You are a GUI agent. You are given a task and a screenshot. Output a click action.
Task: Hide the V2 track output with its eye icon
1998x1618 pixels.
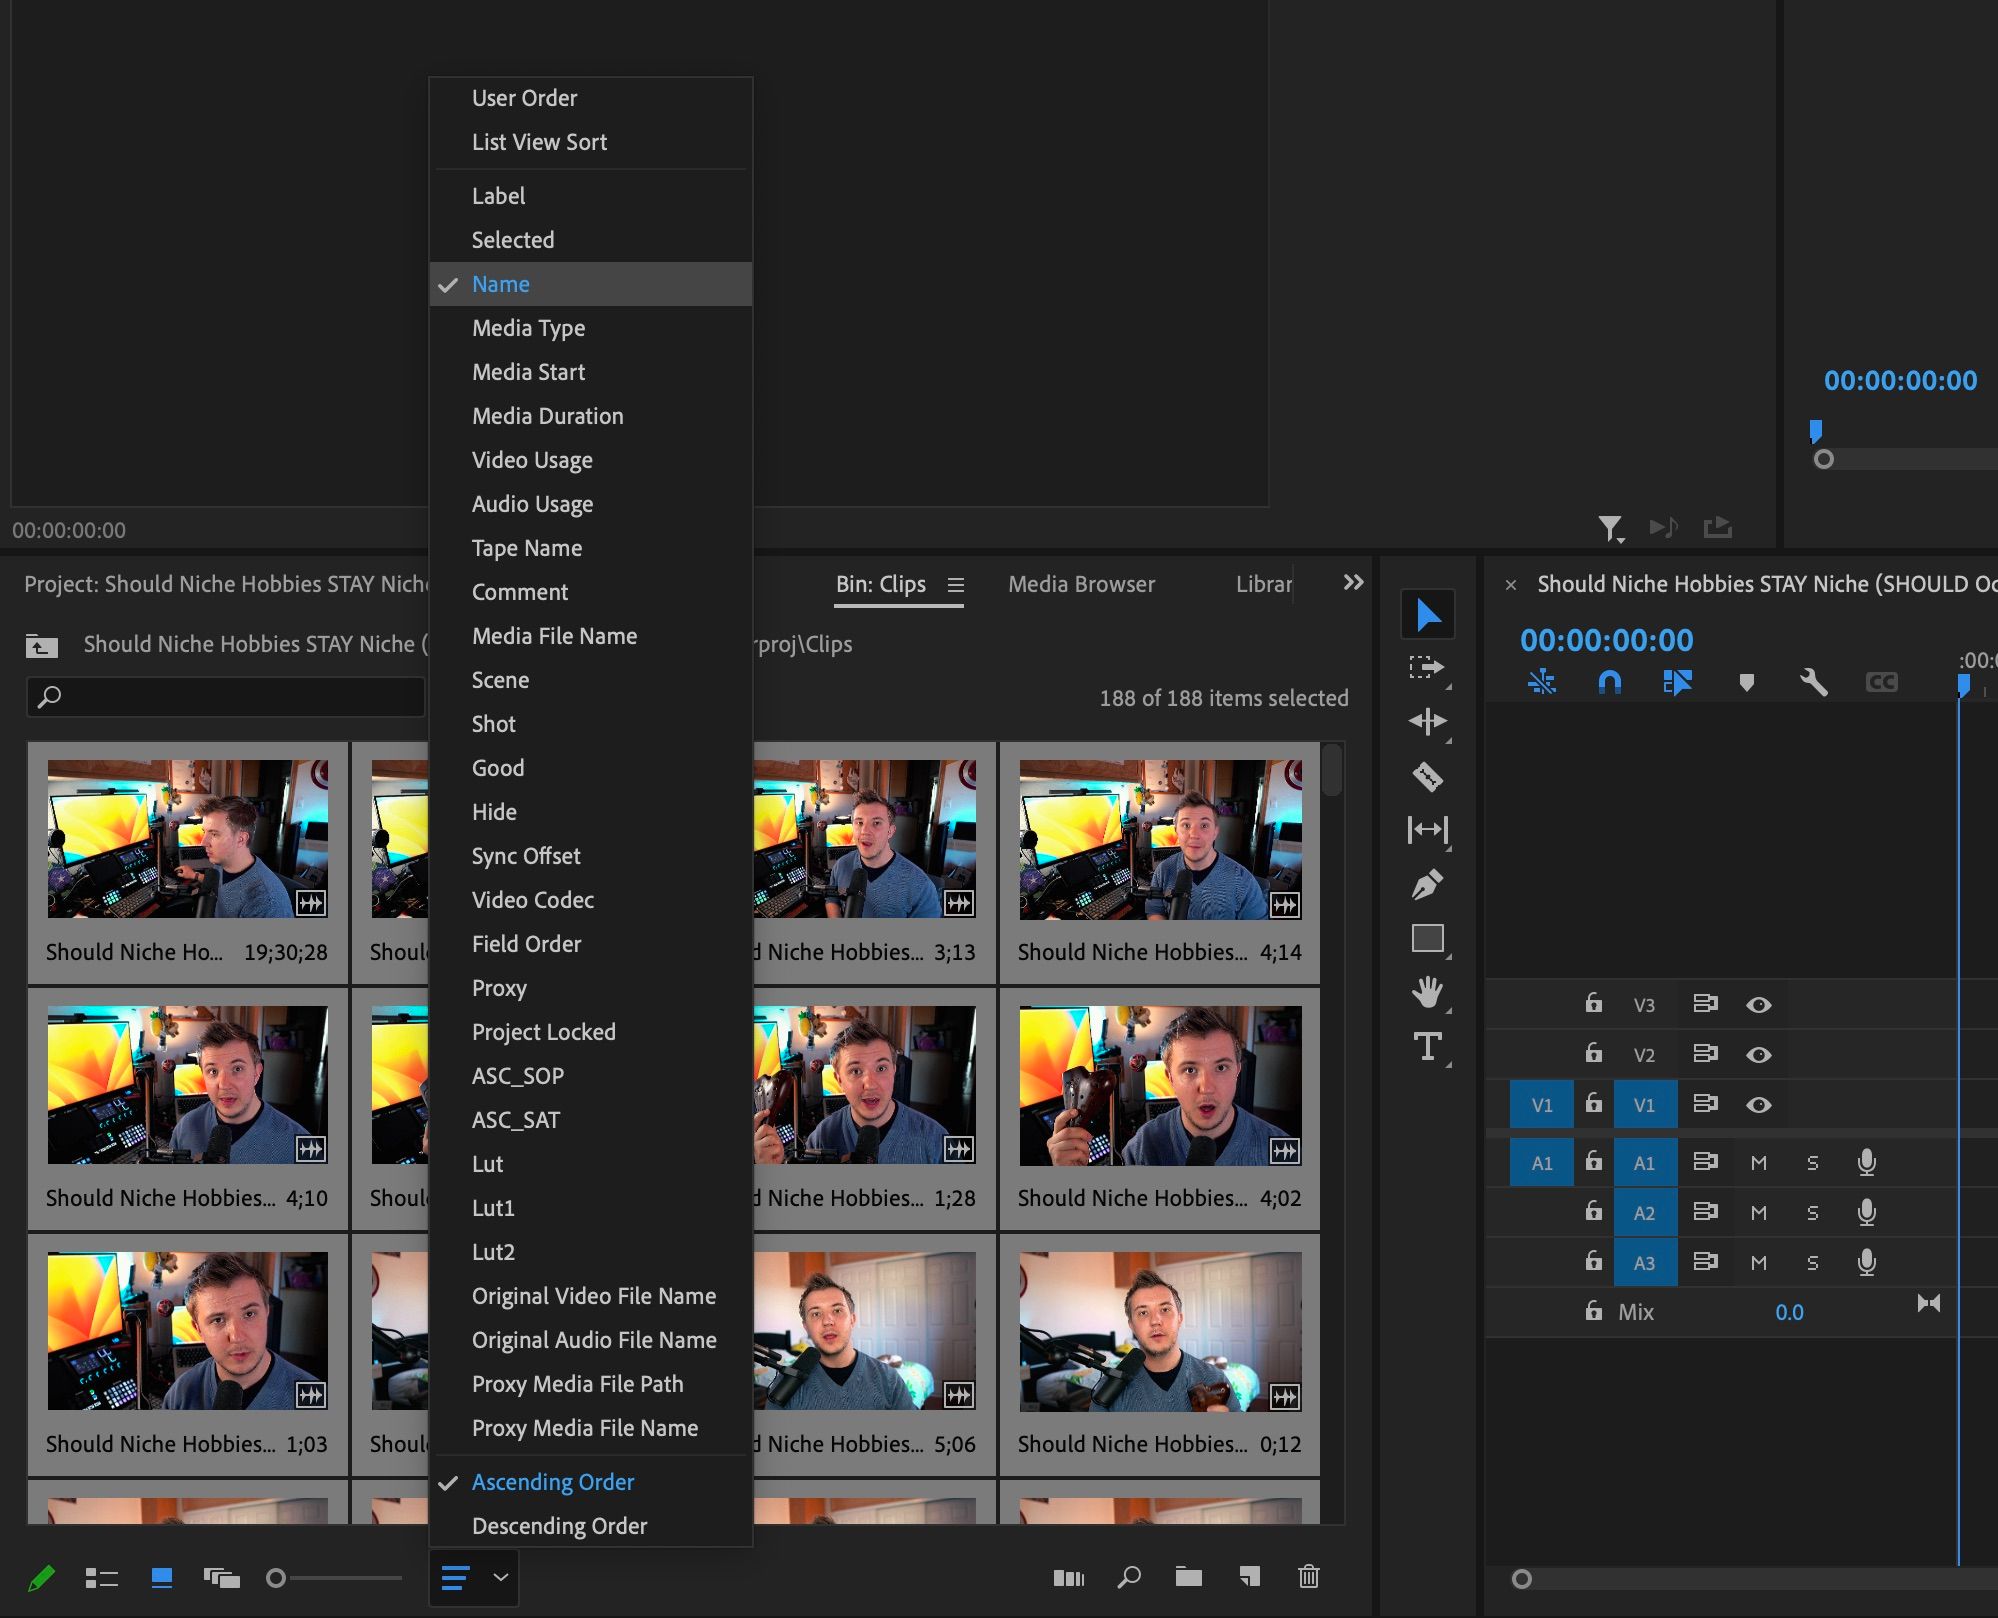click(x=1760, y=1053)
